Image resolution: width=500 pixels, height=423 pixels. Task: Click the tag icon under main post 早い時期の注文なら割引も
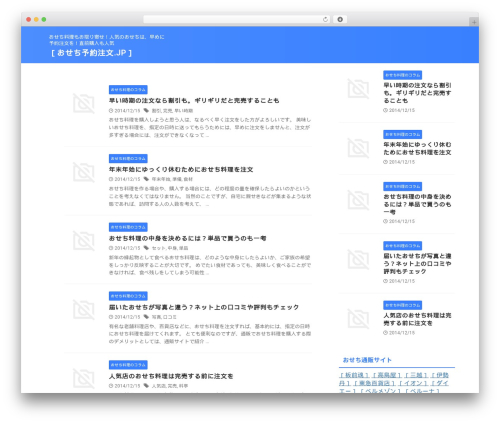(x=146, y=110)
